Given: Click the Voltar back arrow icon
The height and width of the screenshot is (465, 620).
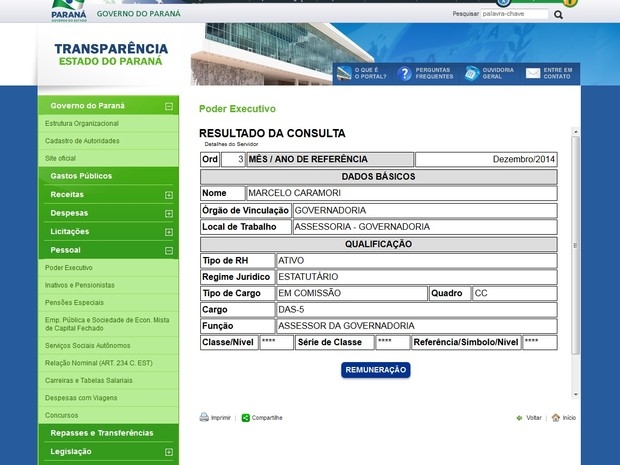Looking at the screenshot, I should pos(520,418).
